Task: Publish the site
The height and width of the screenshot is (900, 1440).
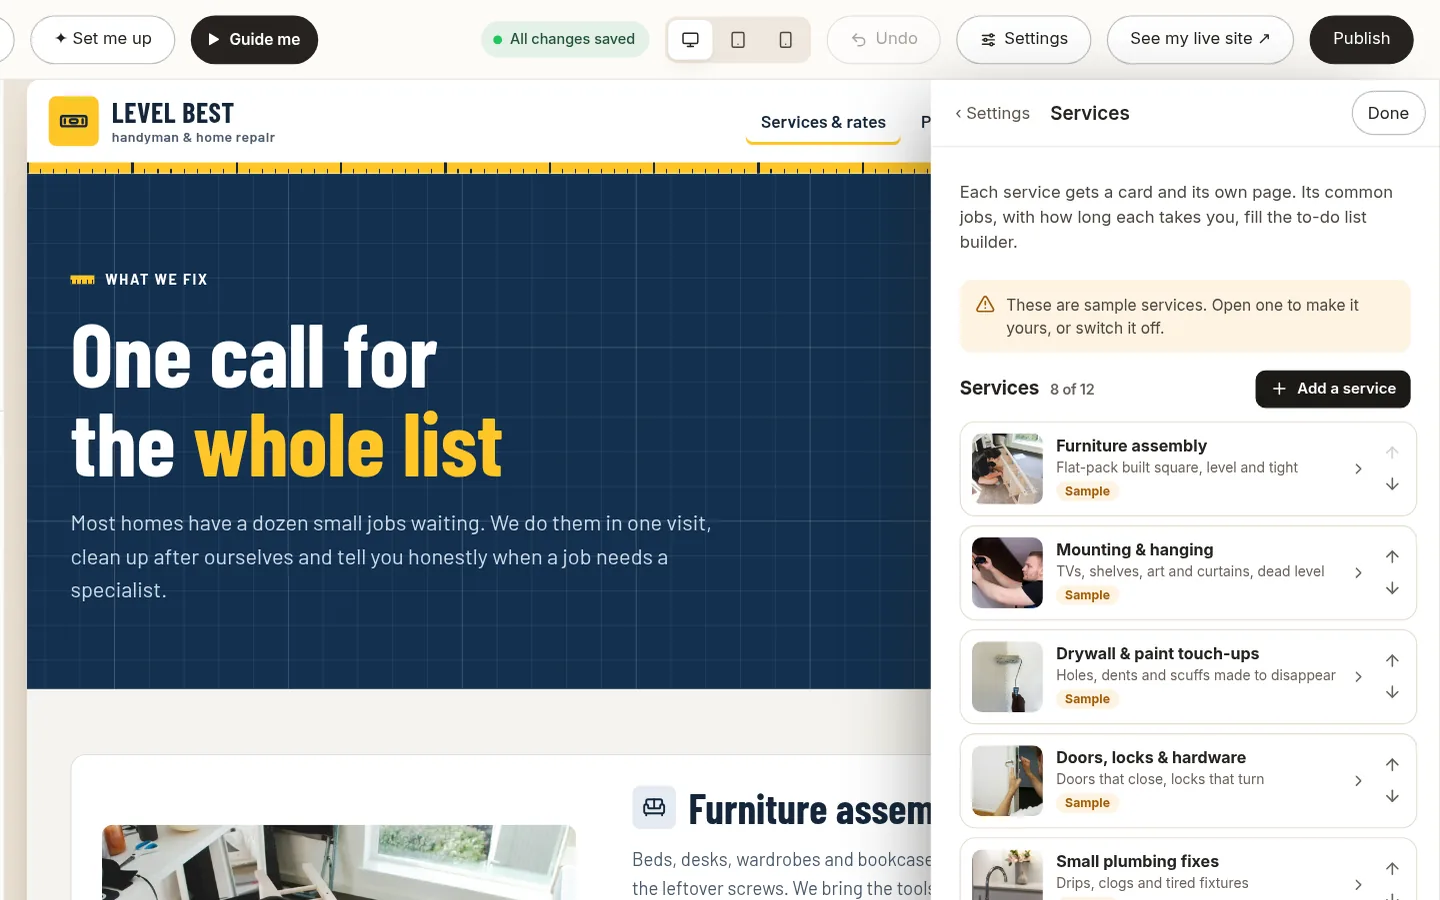Action: (x=1362, y=39)
